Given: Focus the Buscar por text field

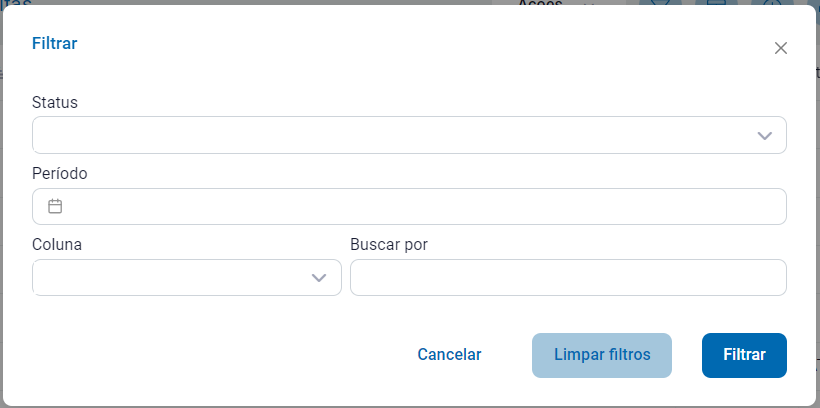Looking at the screenshot, I should coord(568,278).
